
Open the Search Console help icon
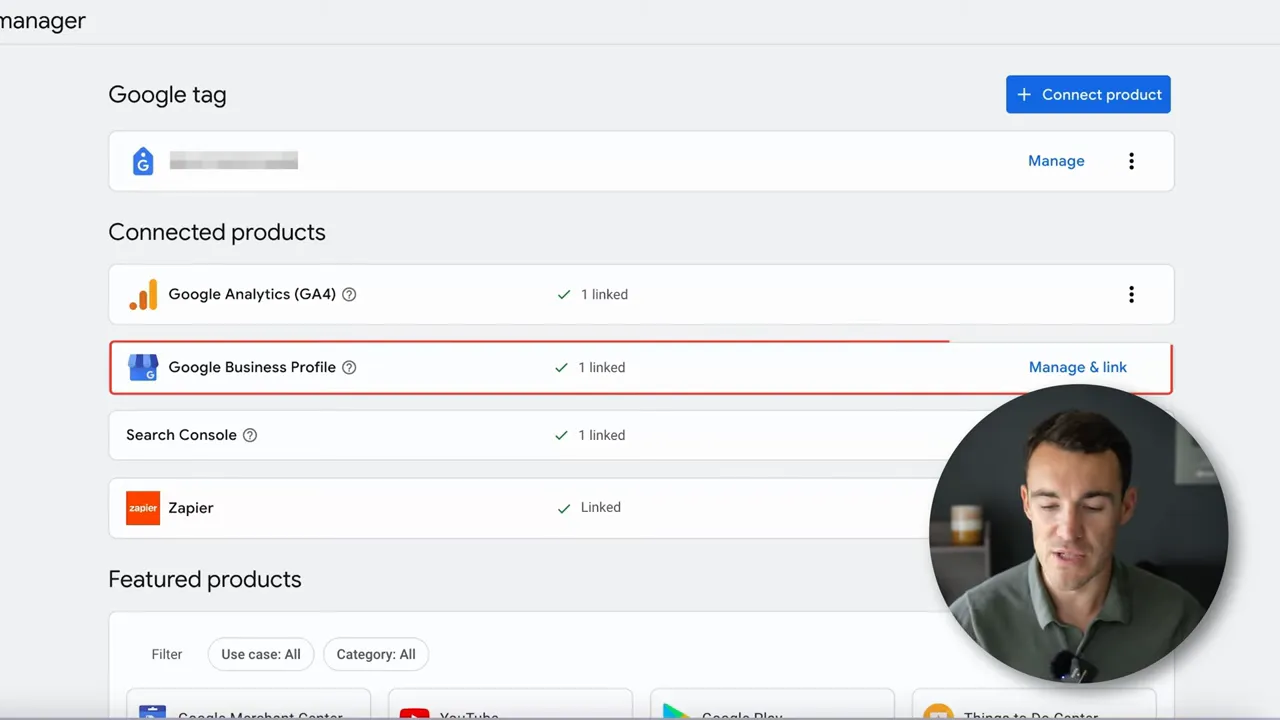click(x=250, y=435)
